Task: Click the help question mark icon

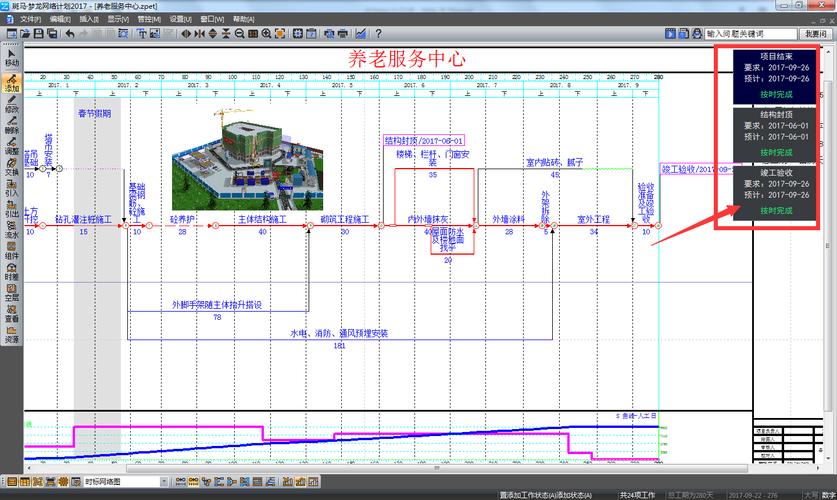Action: tap(375, 33)
